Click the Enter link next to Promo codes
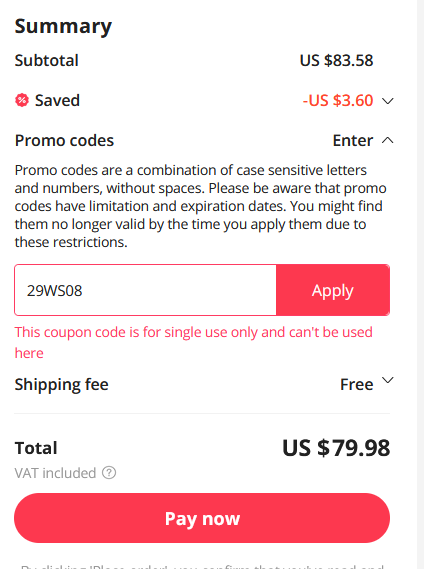424x569 pixels. point(352,140)
